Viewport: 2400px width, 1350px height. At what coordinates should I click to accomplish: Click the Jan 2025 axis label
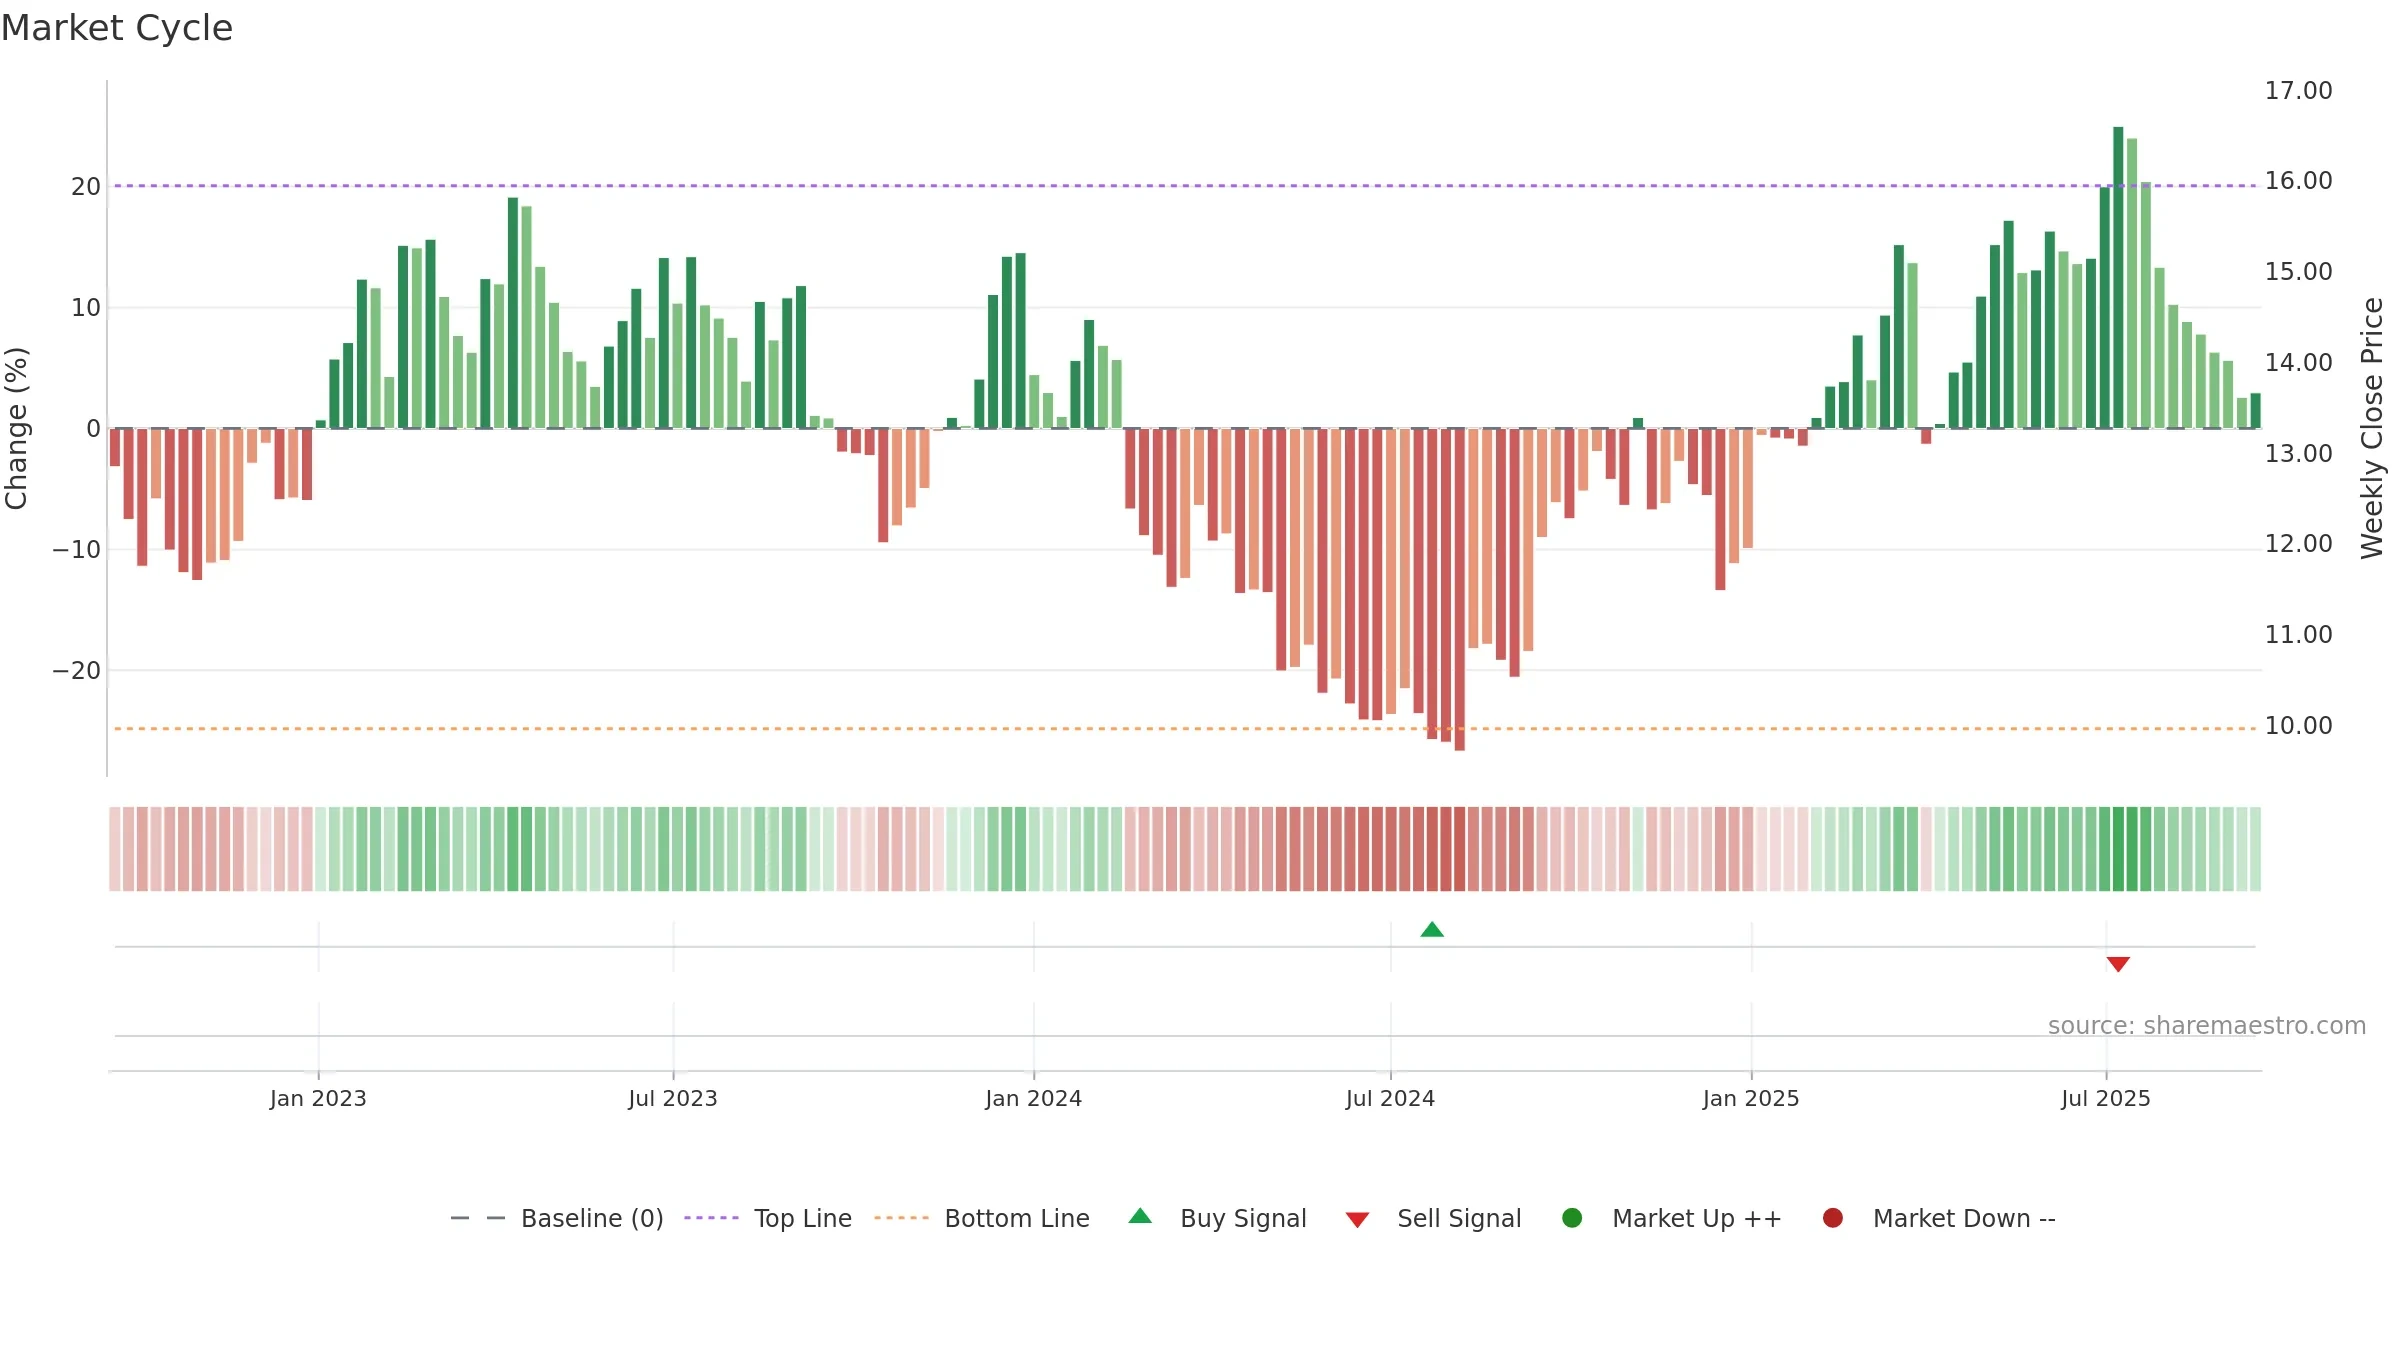coord(1751,1098)
